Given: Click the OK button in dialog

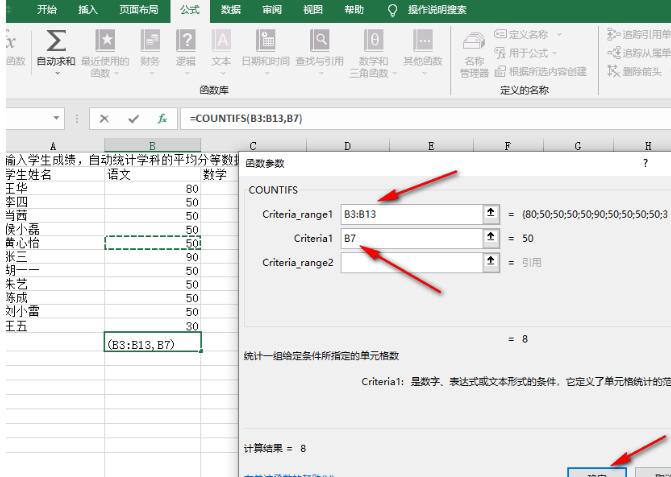Looking at the screenshot, I should 596,470.
